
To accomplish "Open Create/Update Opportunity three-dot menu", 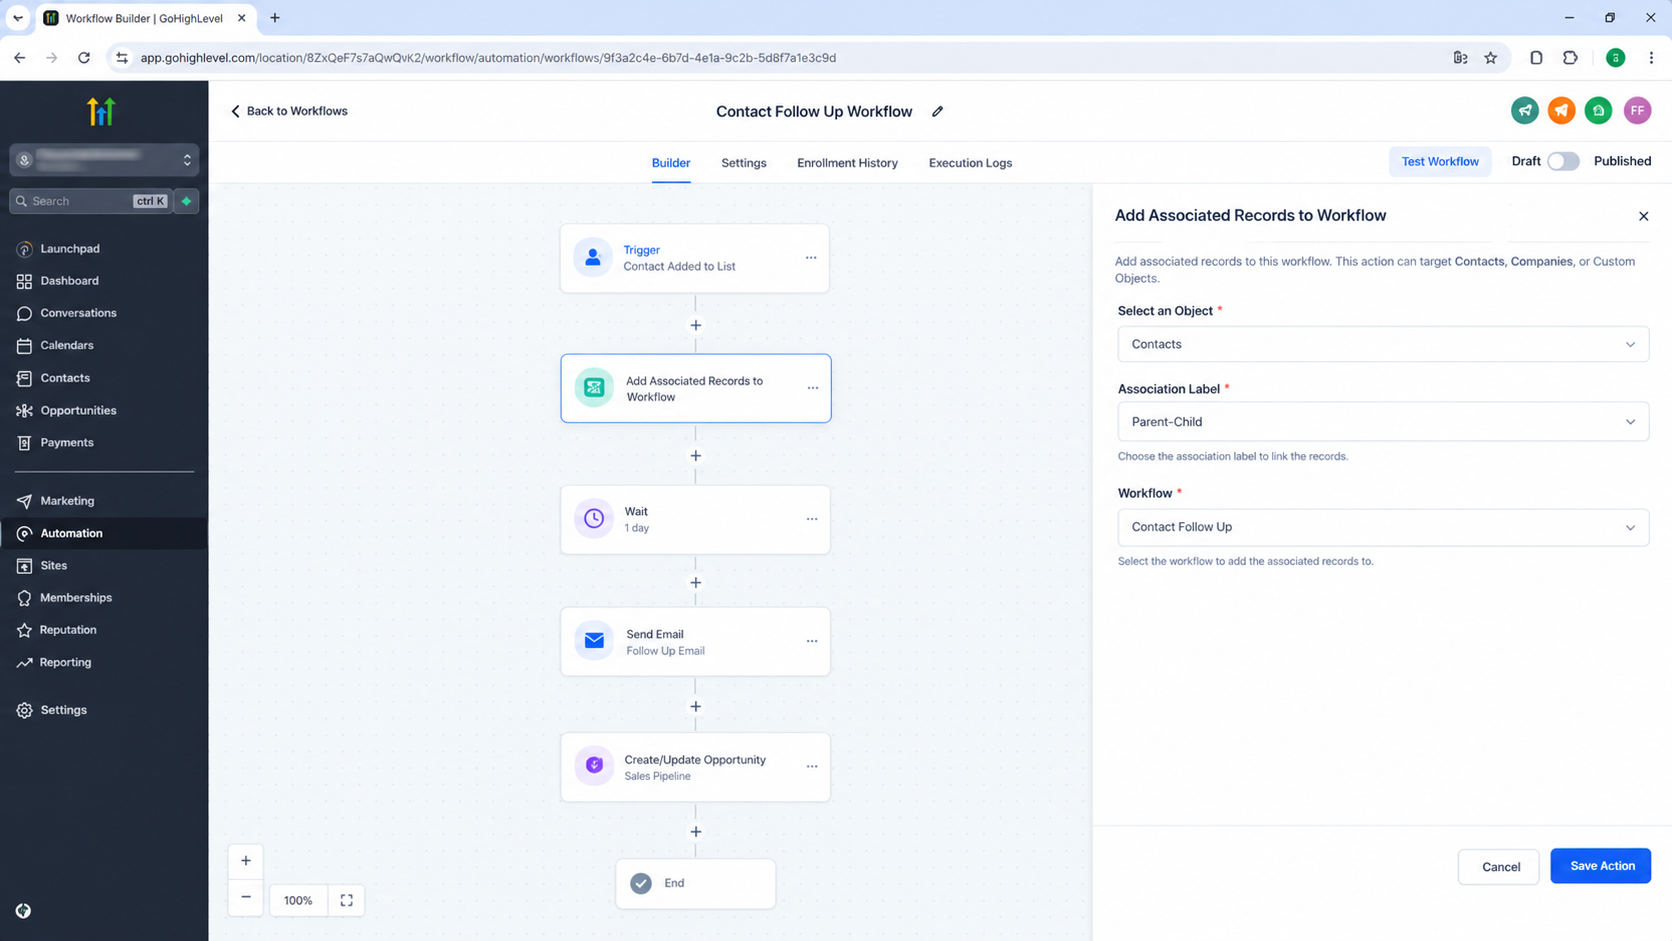I will 812,767.
